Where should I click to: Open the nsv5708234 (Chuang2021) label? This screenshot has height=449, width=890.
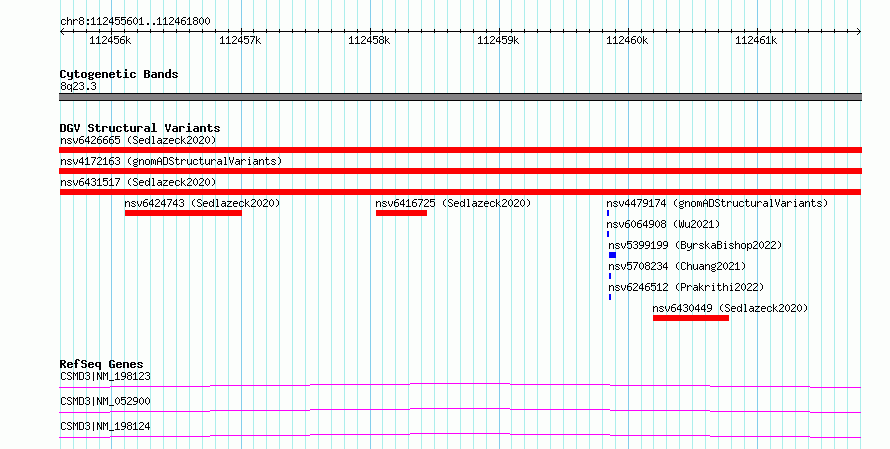(x=677, y=266)
